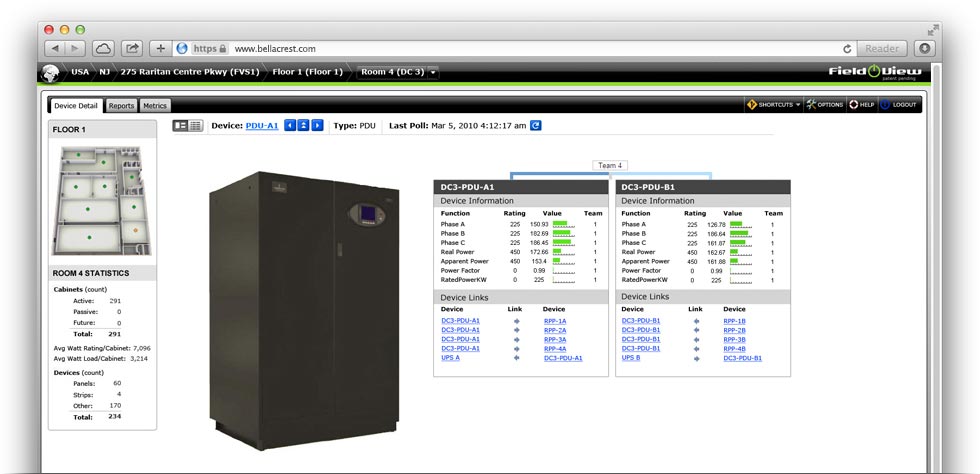980x474 pixels.
Task: Open the RPP-3A device link
Action: [555, 340]
